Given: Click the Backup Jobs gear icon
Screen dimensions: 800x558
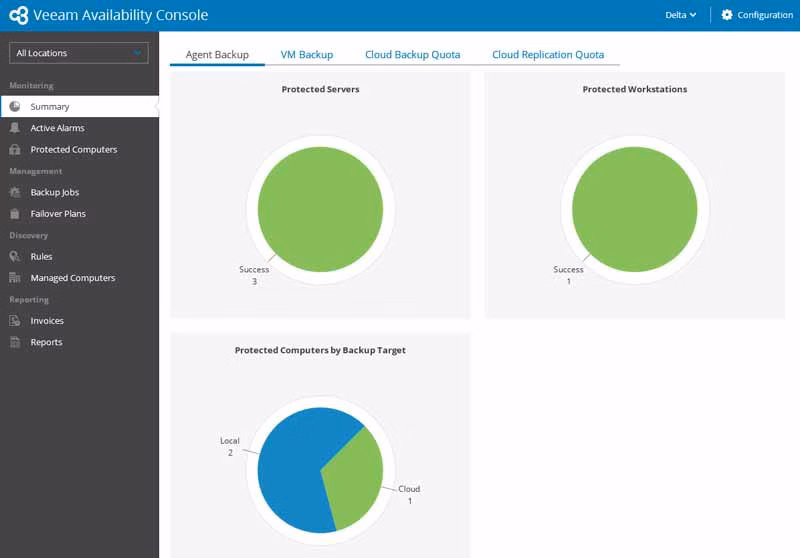Looking at the screenshot, I should 15,192.
